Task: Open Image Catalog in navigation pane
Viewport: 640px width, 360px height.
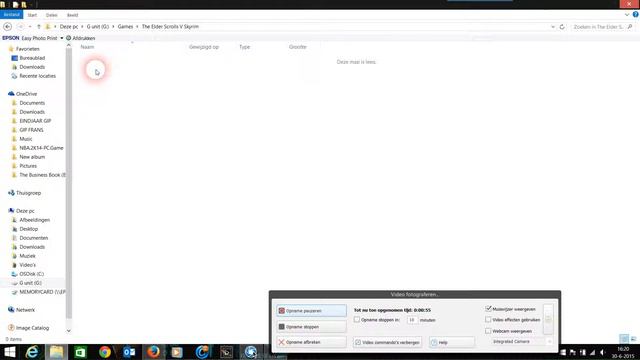Action: (32, 328)
